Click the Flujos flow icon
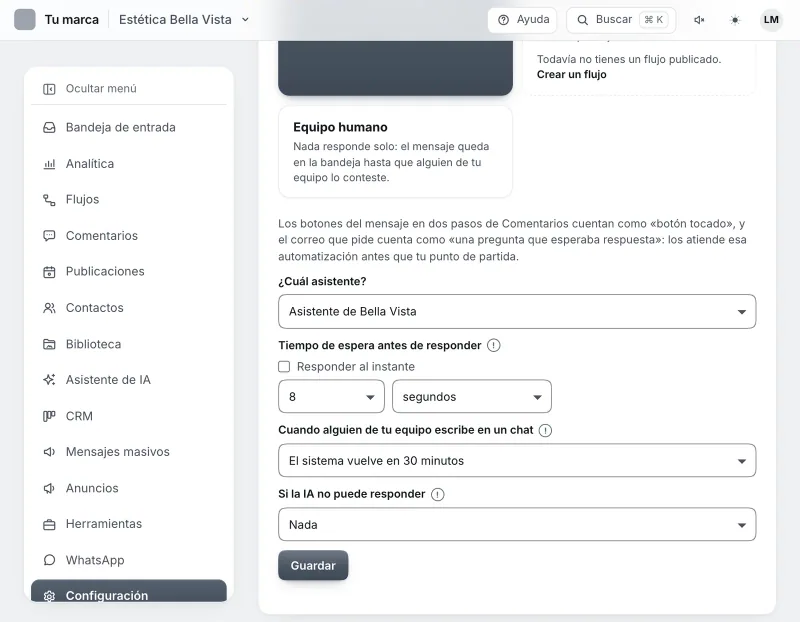Image resolution: width=800 pixels, height=622 pixels. tap(49, 200)
